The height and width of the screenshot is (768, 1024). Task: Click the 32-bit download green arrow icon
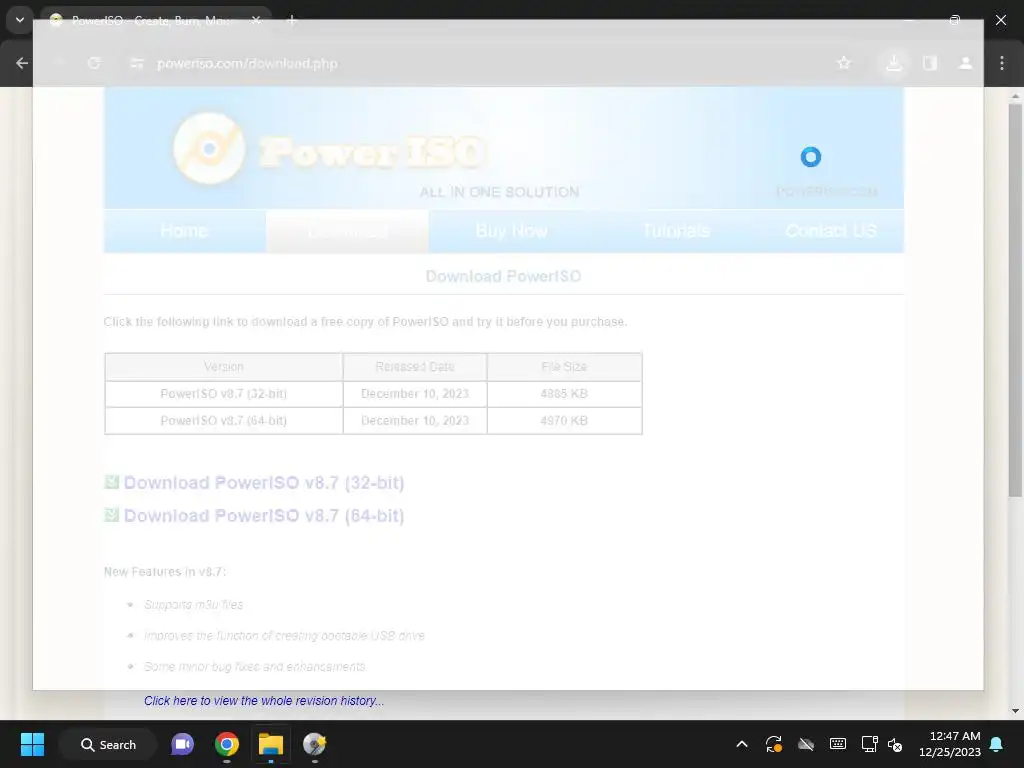click(112, 482)
